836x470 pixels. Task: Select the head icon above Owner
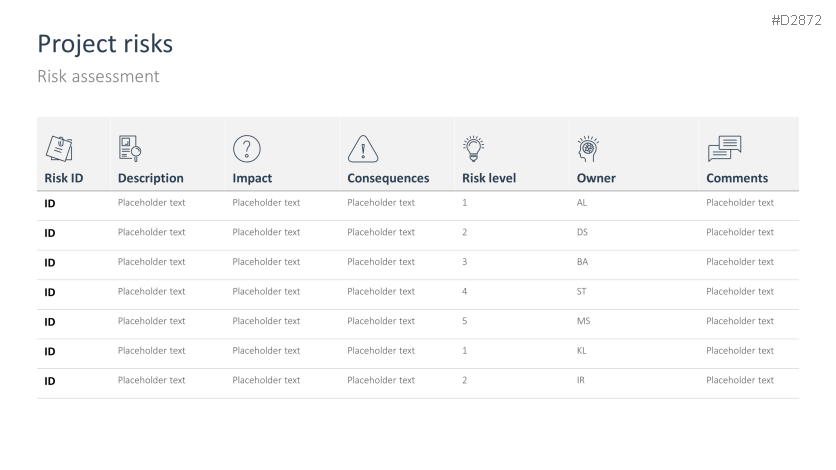[x=588, y=148]
